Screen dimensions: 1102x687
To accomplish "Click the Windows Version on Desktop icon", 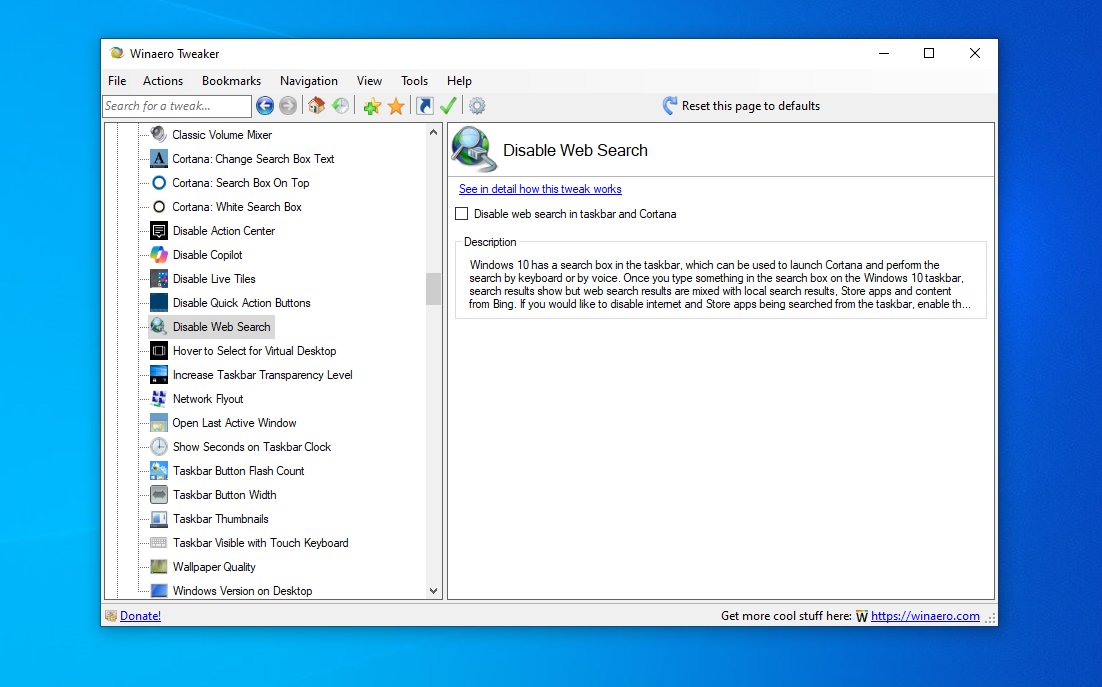I will pos(159,591).
